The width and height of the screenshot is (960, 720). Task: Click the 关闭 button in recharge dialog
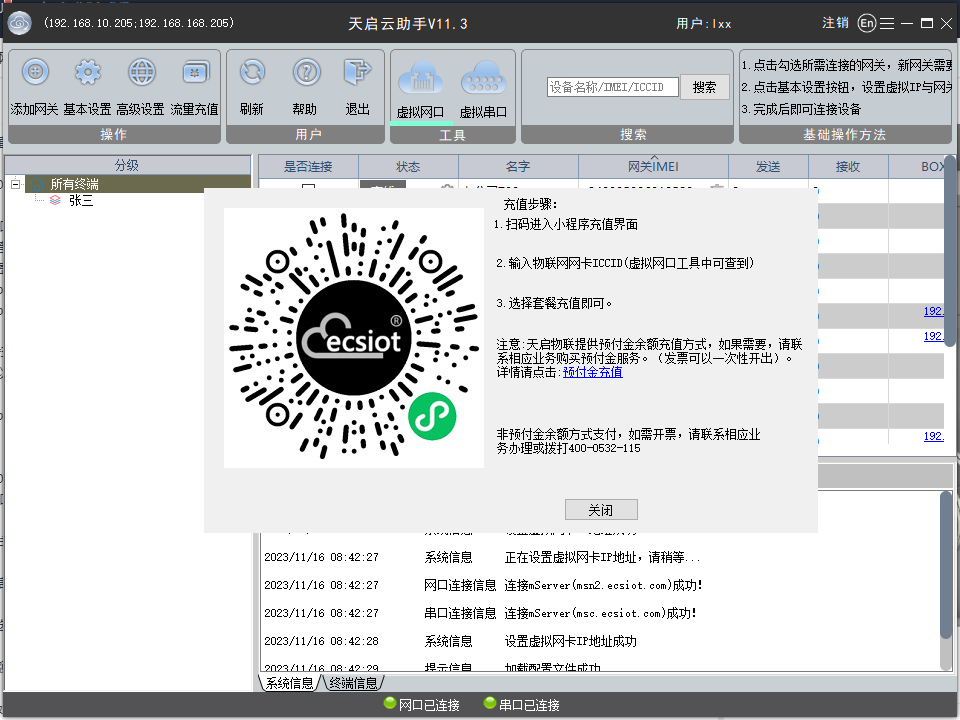click(x=601, y=509)
